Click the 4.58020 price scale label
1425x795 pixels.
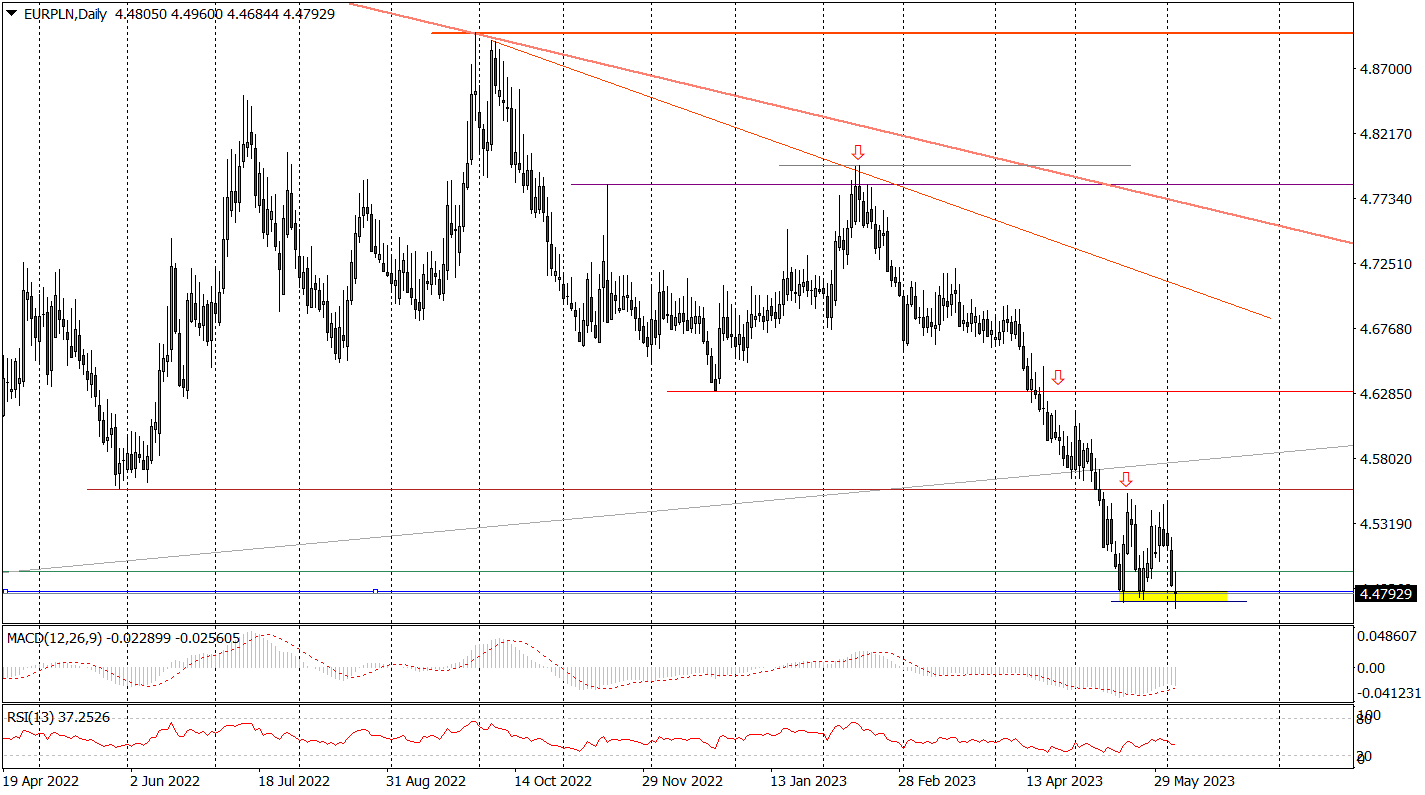pos(1385,459)
